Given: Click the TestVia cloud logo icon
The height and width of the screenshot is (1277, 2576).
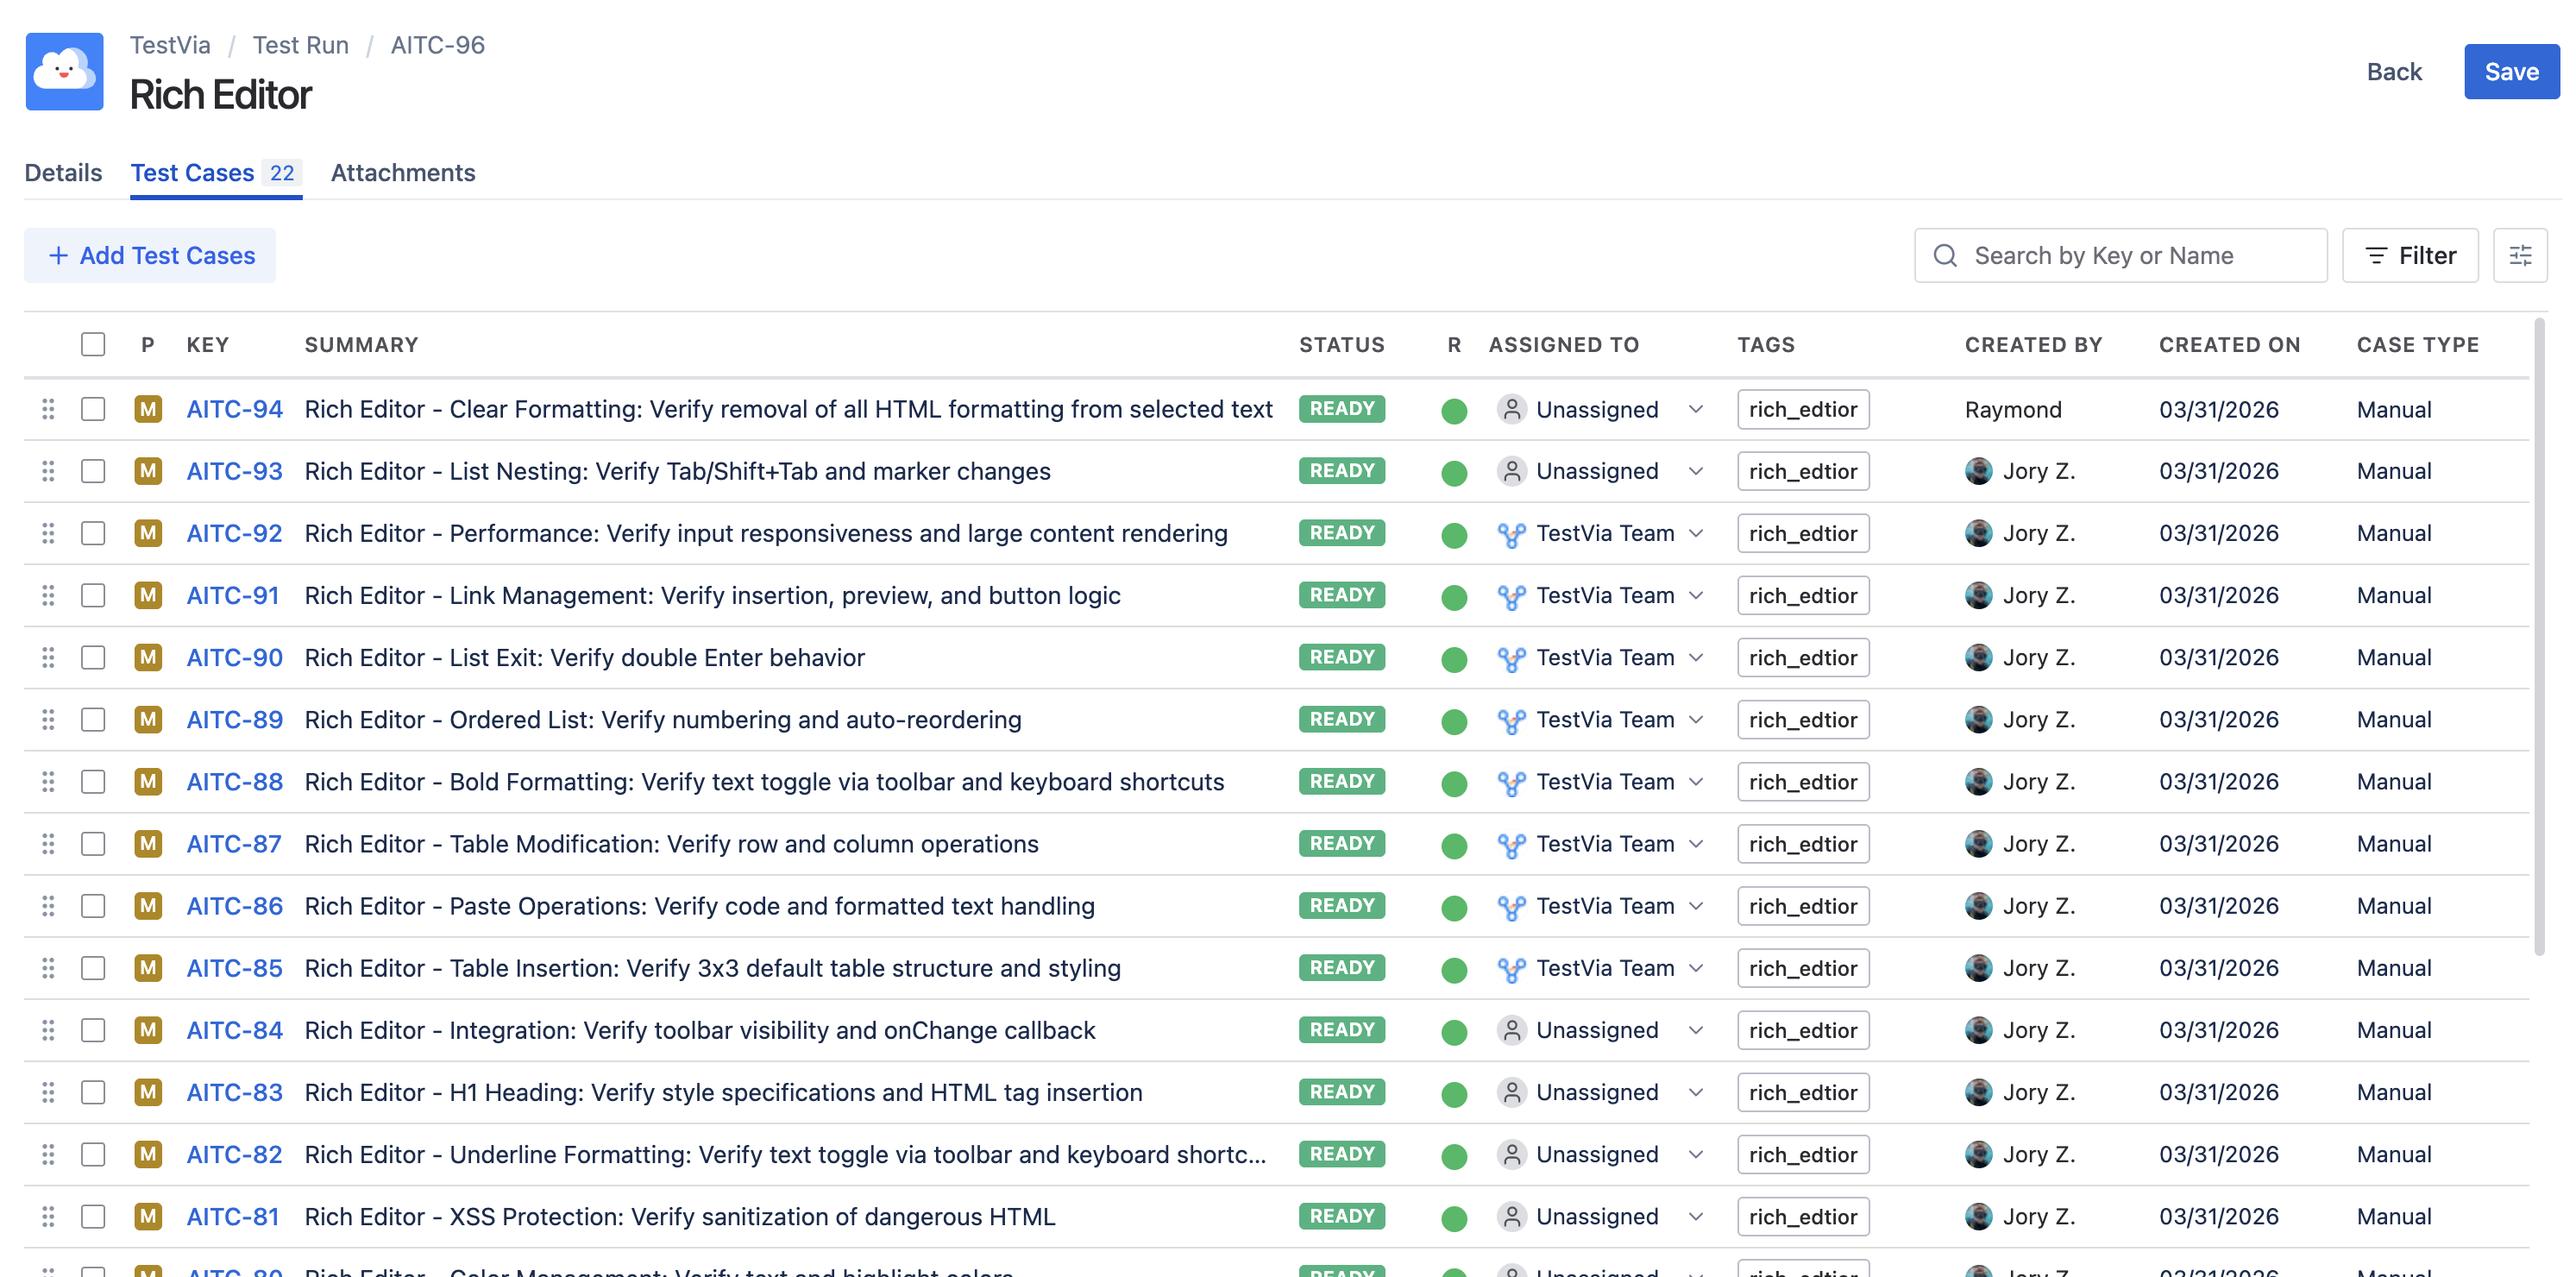Looking at the screenshot, I should coord(64,71).
